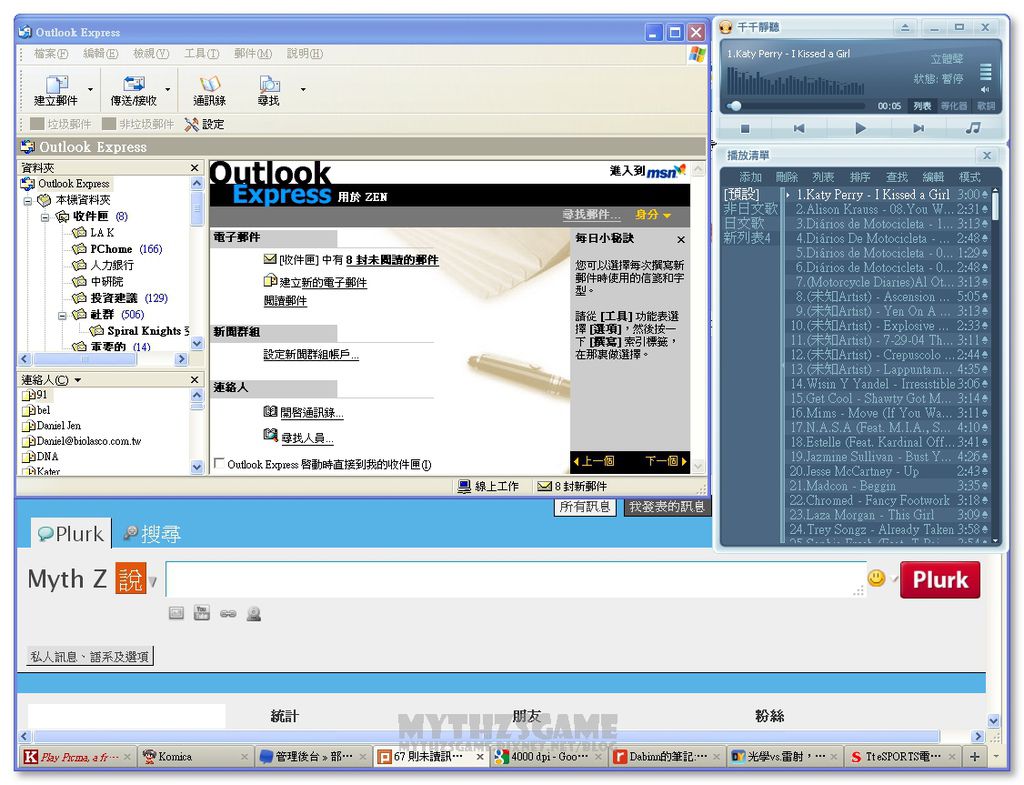Switch to the Komica browser tab
1024x785 pixels.
(196, 756)
